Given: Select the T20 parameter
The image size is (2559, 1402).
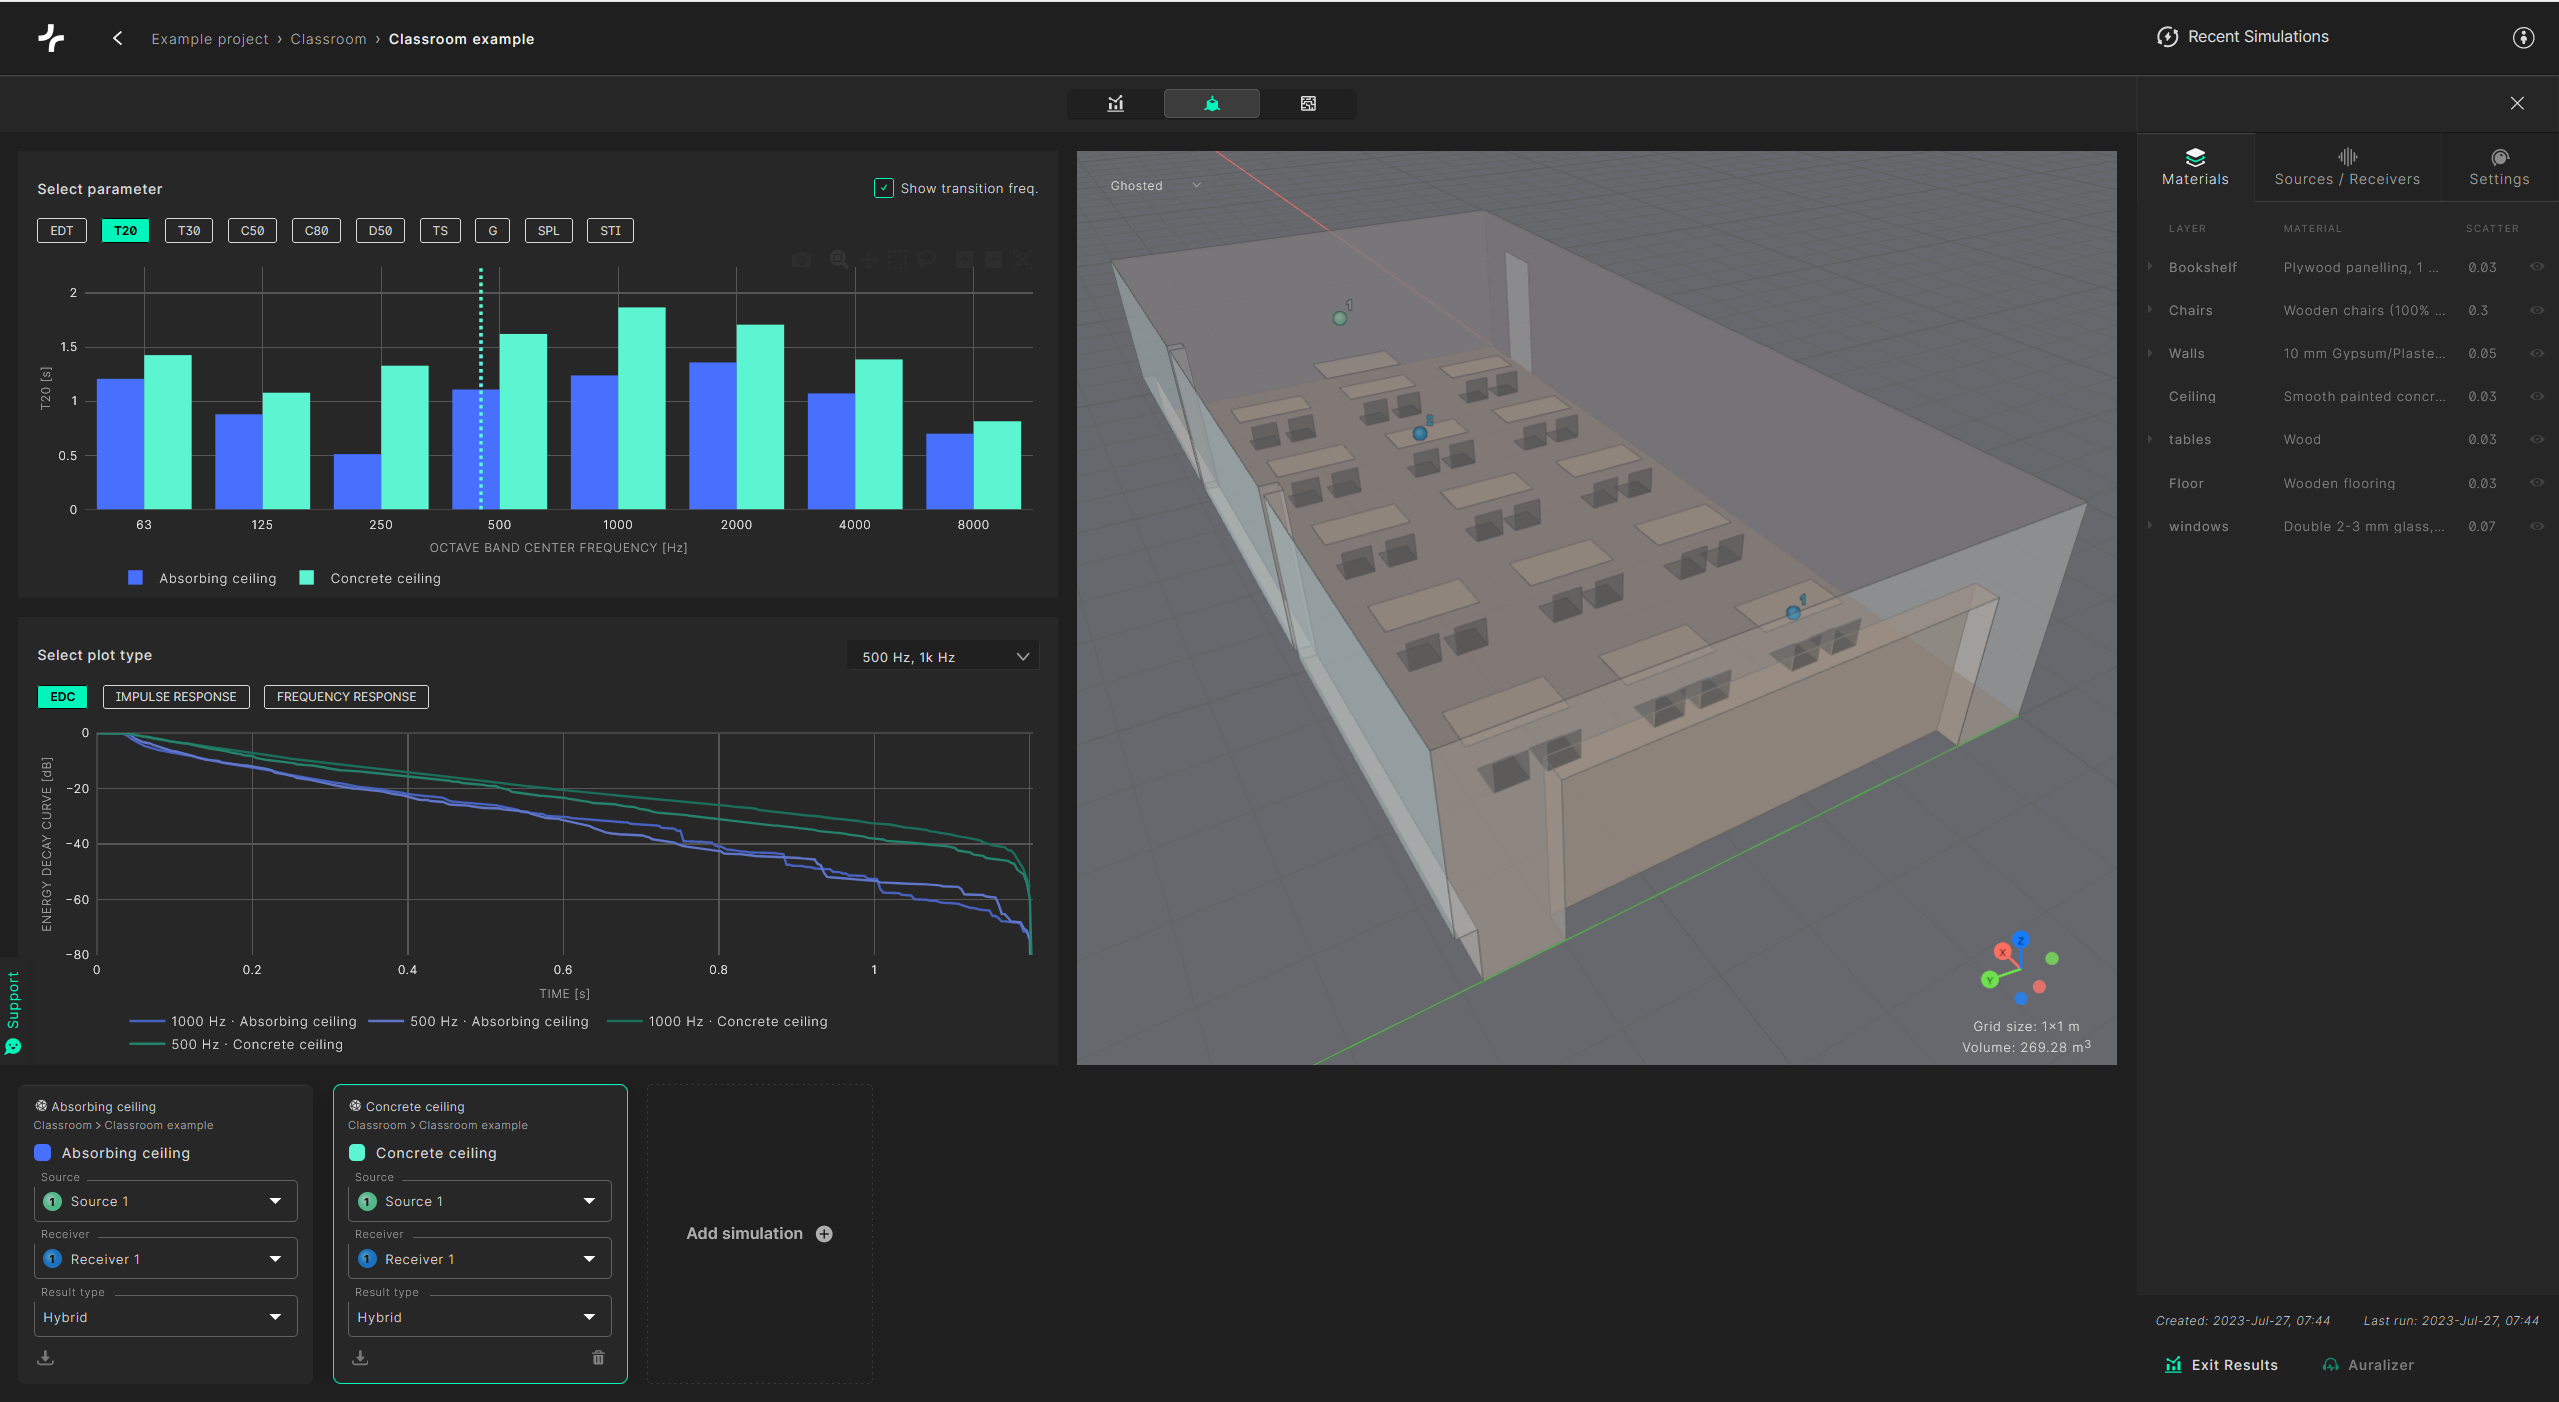Looking at the screenshot, I should pos(125,230).
